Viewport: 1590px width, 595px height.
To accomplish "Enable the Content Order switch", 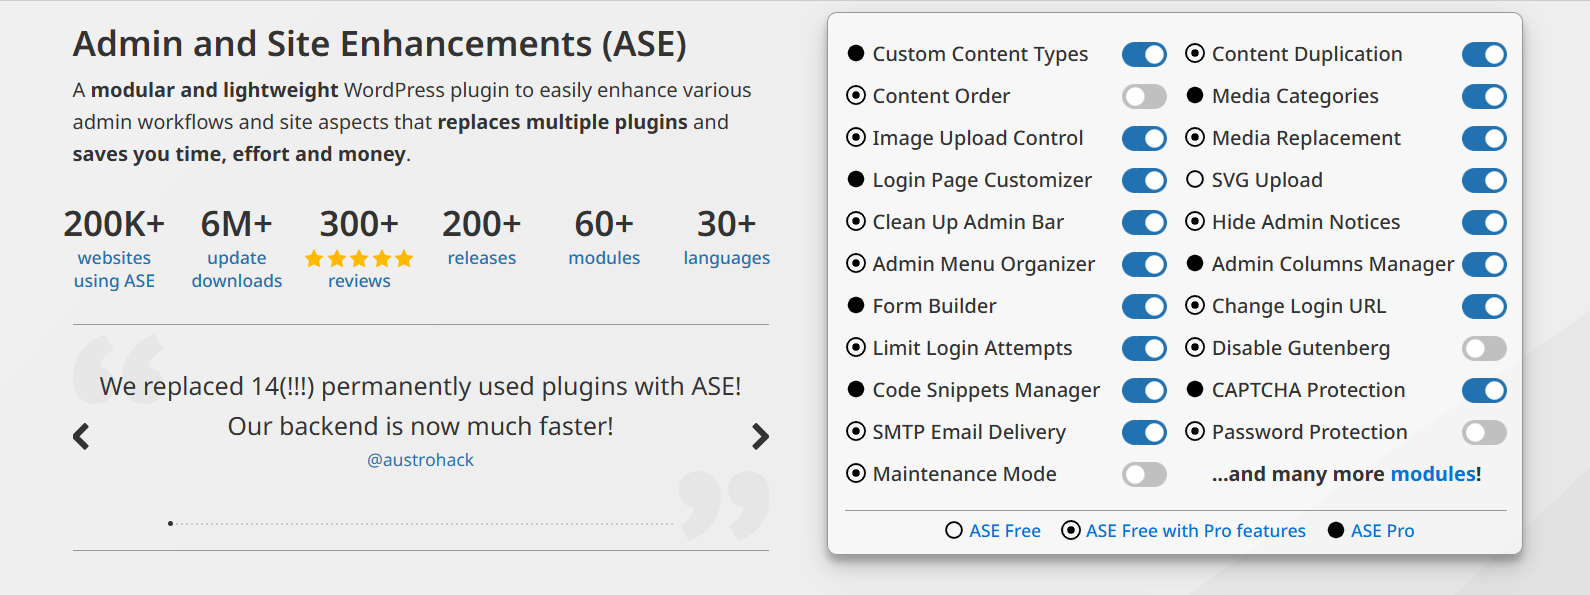I will [1144, 96].
